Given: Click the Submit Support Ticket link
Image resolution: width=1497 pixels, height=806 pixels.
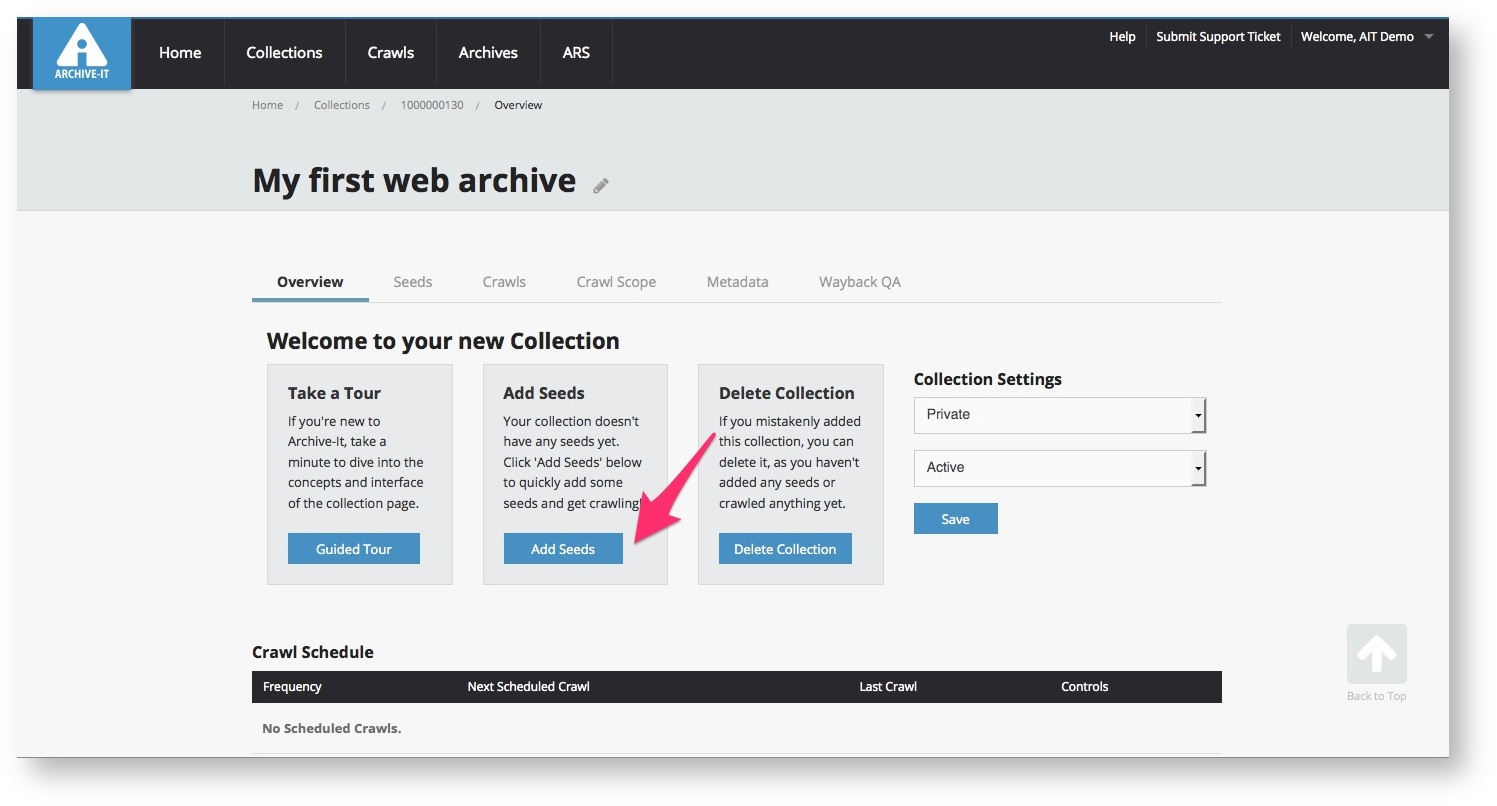Looking at the screenshot, I should click(x=1218, y=37).
